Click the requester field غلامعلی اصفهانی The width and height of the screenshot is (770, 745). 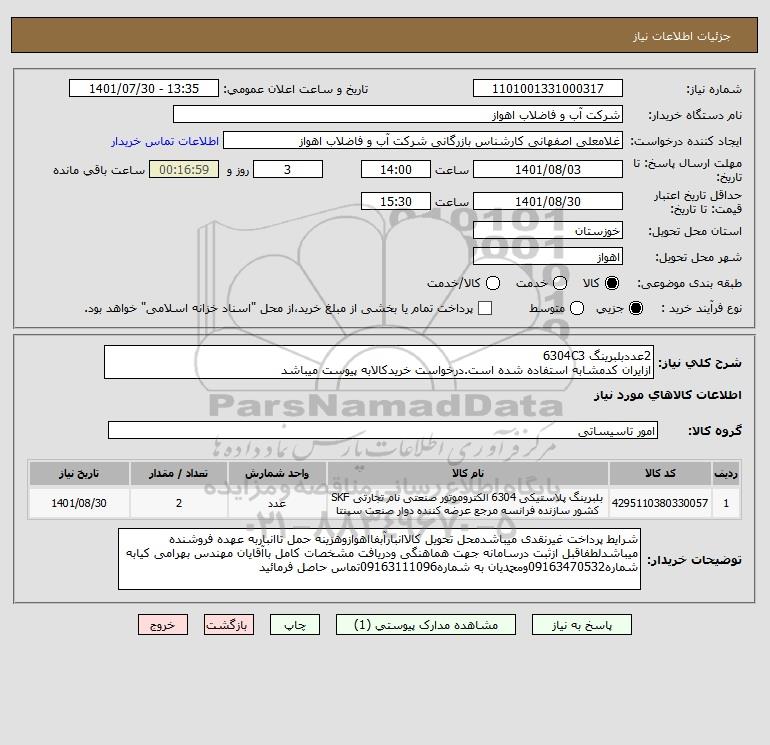[423, 141]
